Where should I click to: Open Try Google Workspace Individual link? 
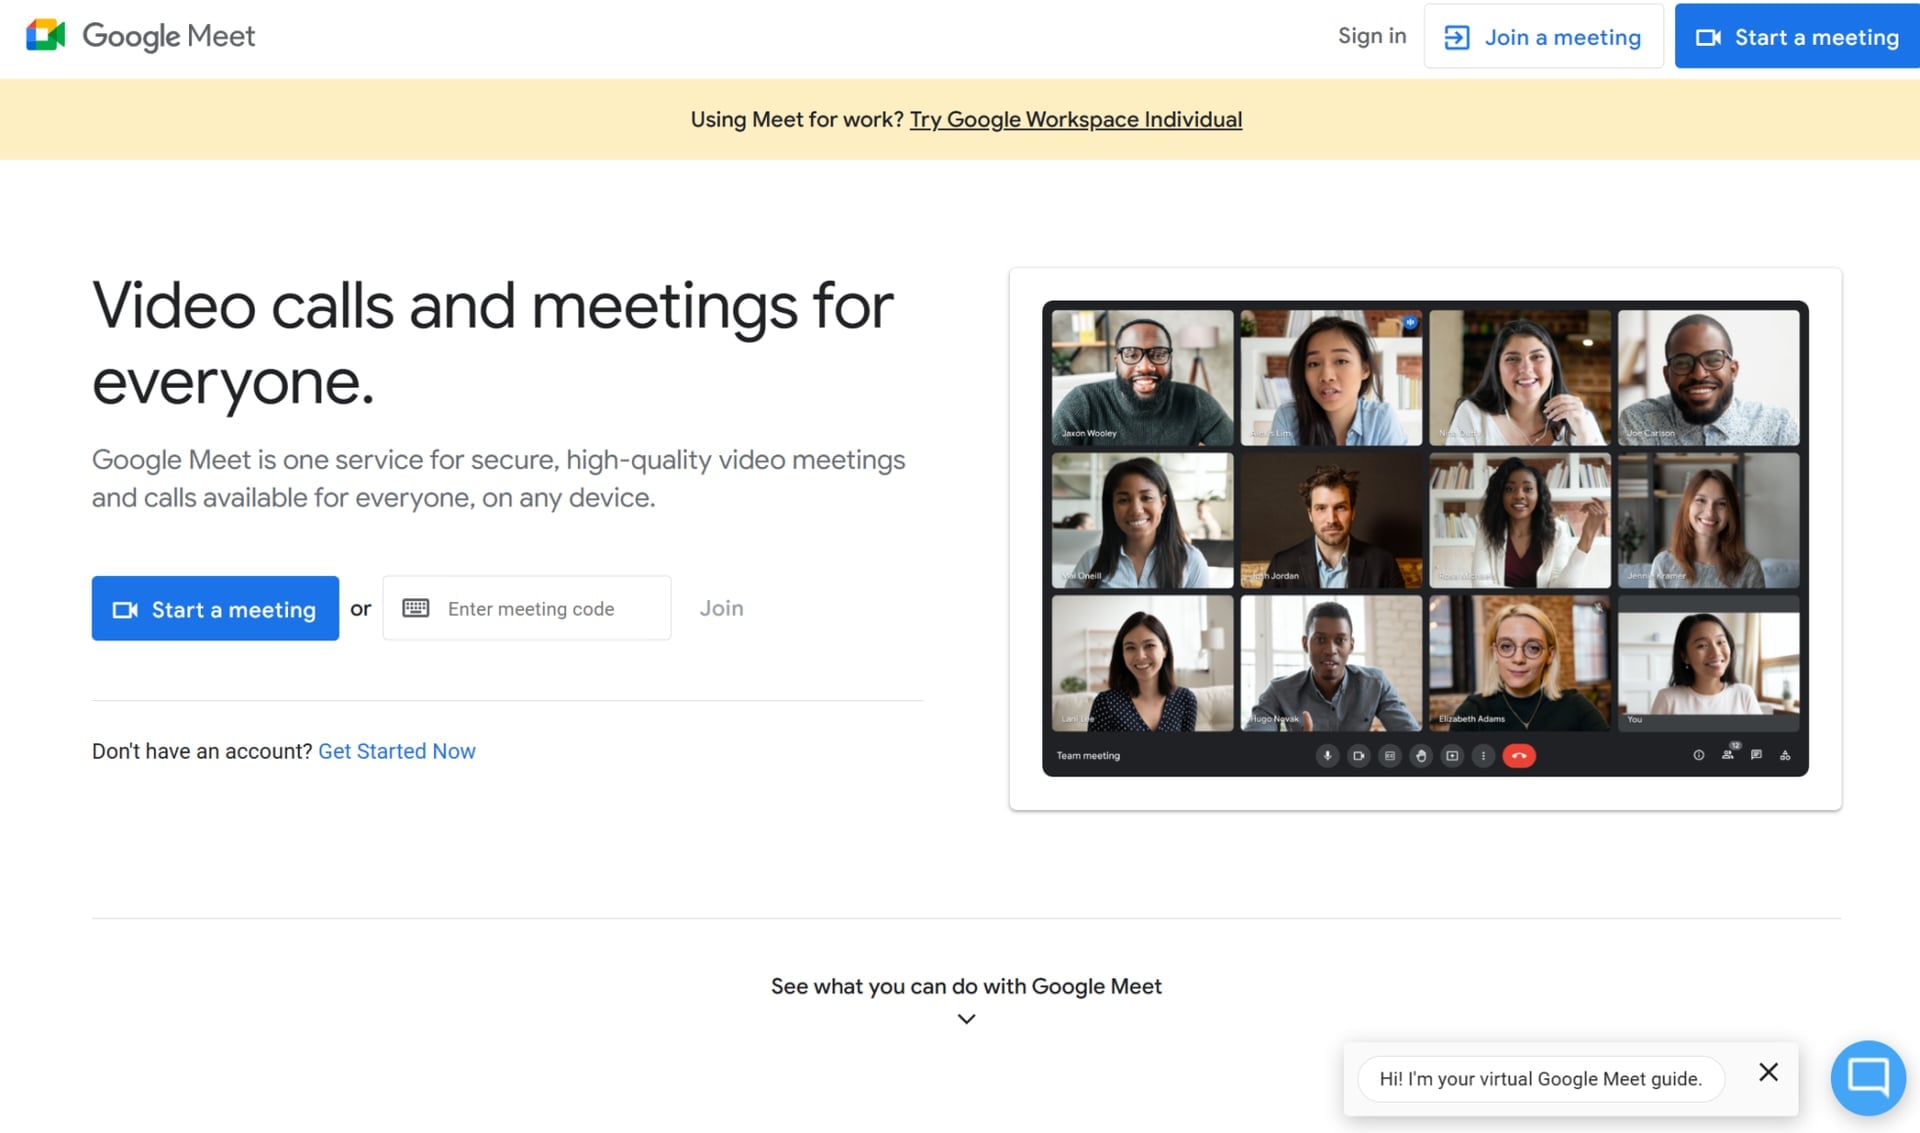[x=1076, y=119]
